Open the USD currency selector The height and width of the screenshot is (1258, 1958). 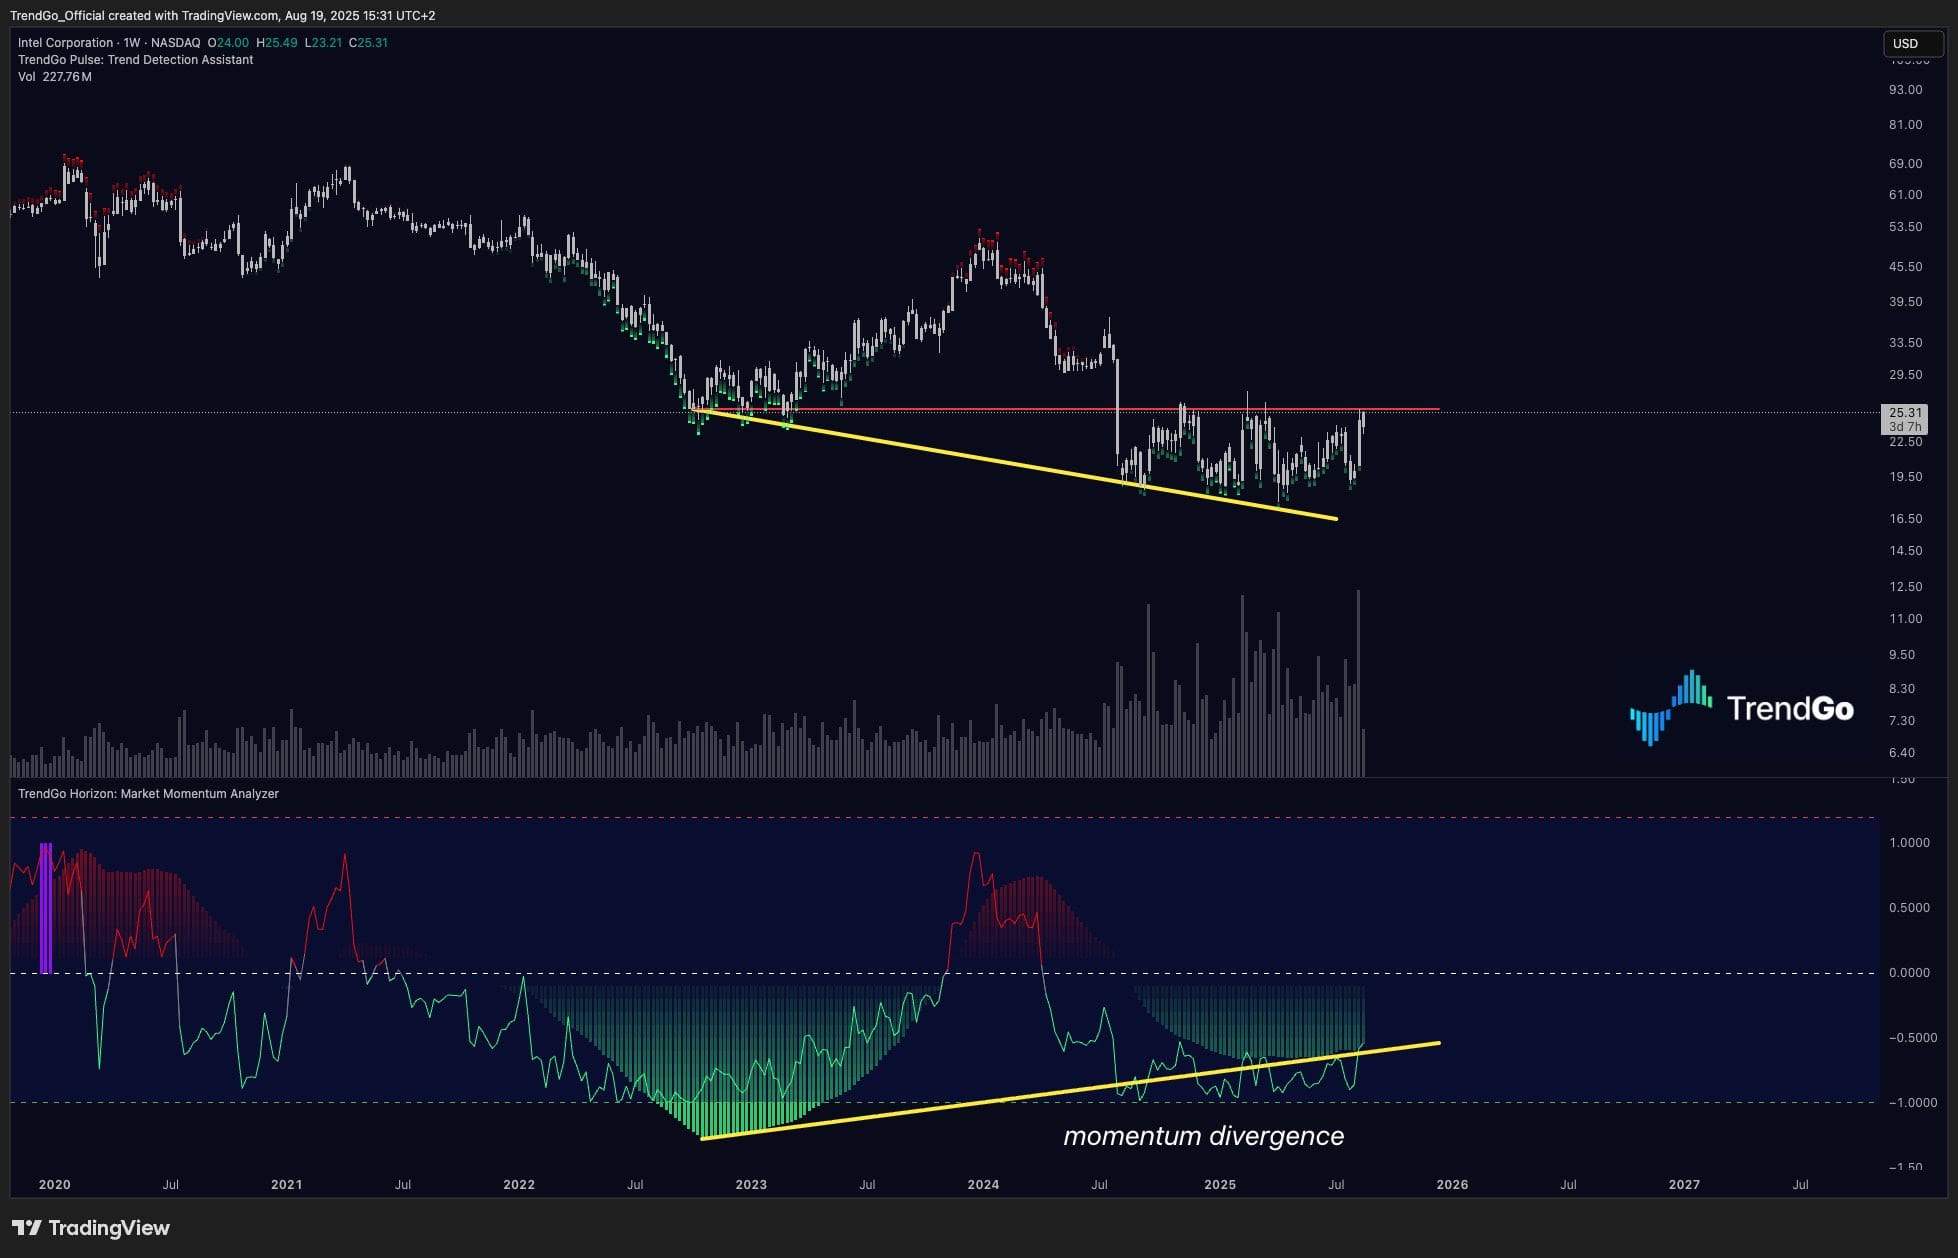[1912, 43]
